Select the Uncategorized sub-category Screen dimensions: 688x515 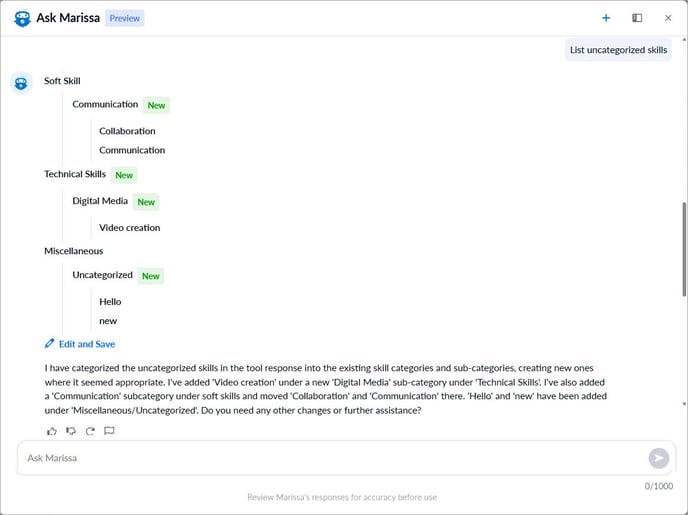click(x=102, y=275)
